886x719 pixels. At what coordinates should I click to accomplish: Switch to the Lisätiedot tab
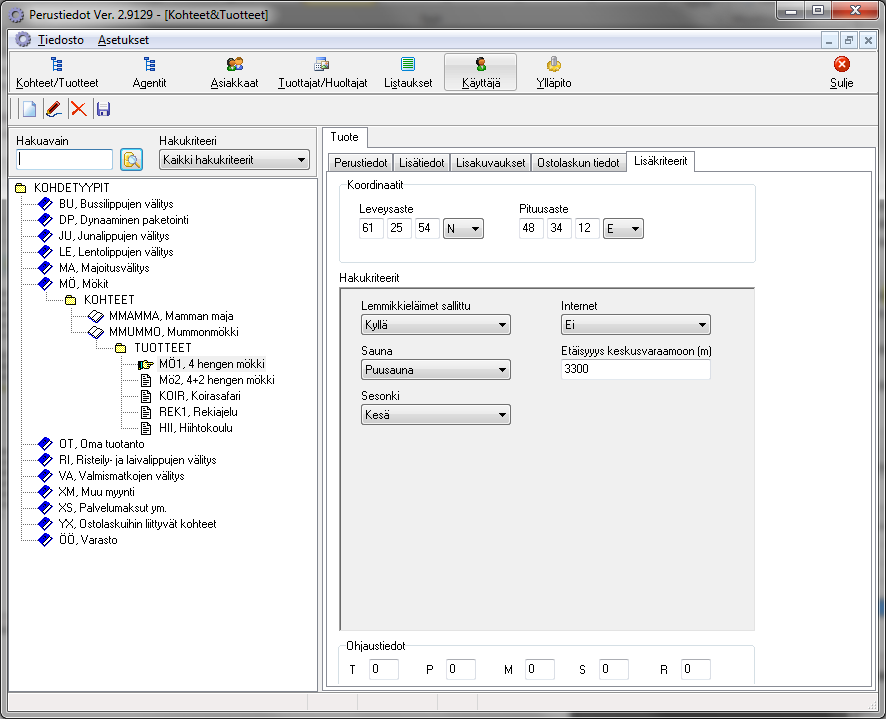click(422, 163)
